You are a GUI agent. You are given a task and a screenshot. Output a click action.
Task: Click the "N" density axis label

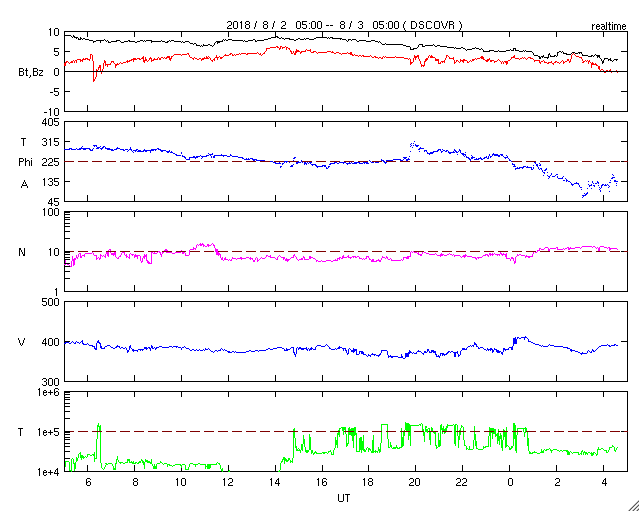(x=22, y=252)
